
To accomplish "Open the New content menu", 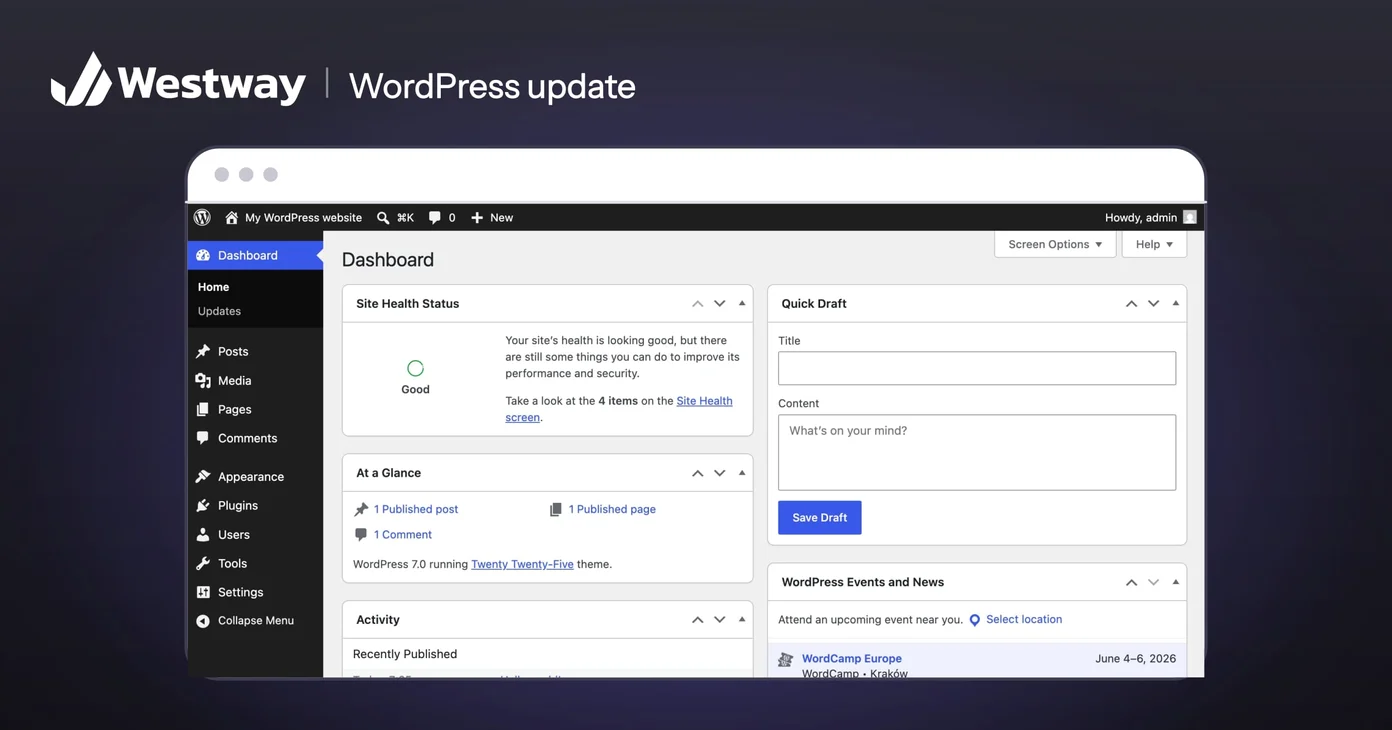I will (492, 217).
